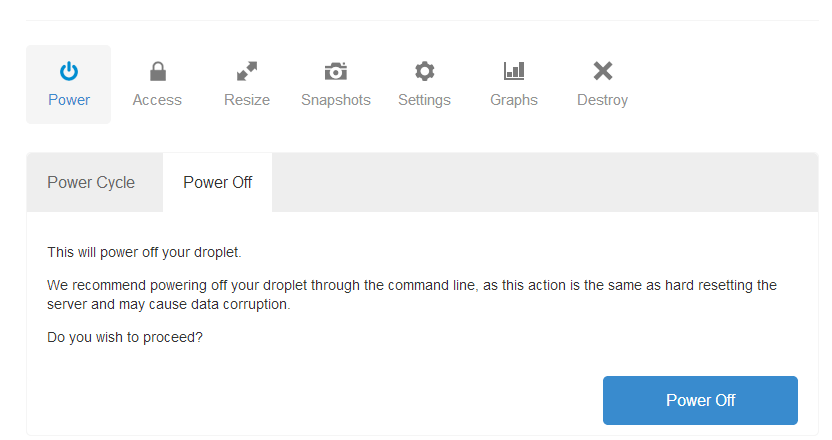Click the Destroy X icon

pos(602,71)
